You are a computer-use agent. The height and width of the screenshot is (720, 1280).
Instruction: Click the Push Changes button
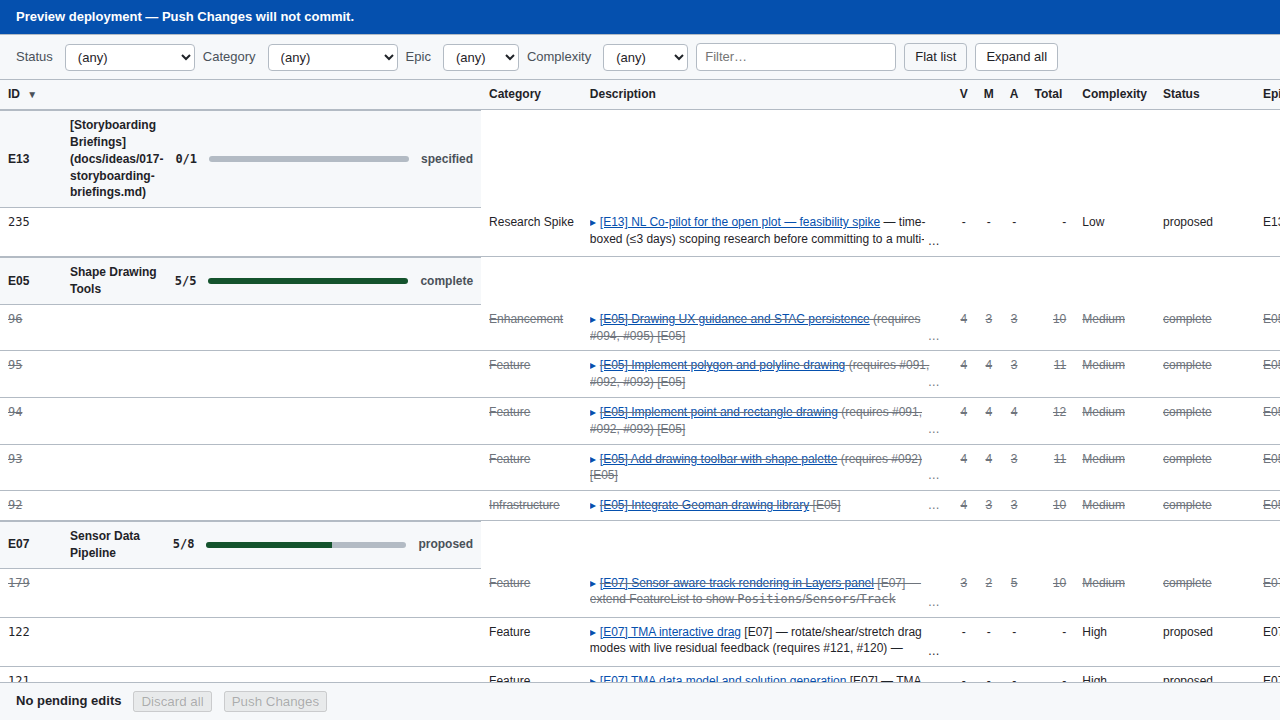[275, 701]
